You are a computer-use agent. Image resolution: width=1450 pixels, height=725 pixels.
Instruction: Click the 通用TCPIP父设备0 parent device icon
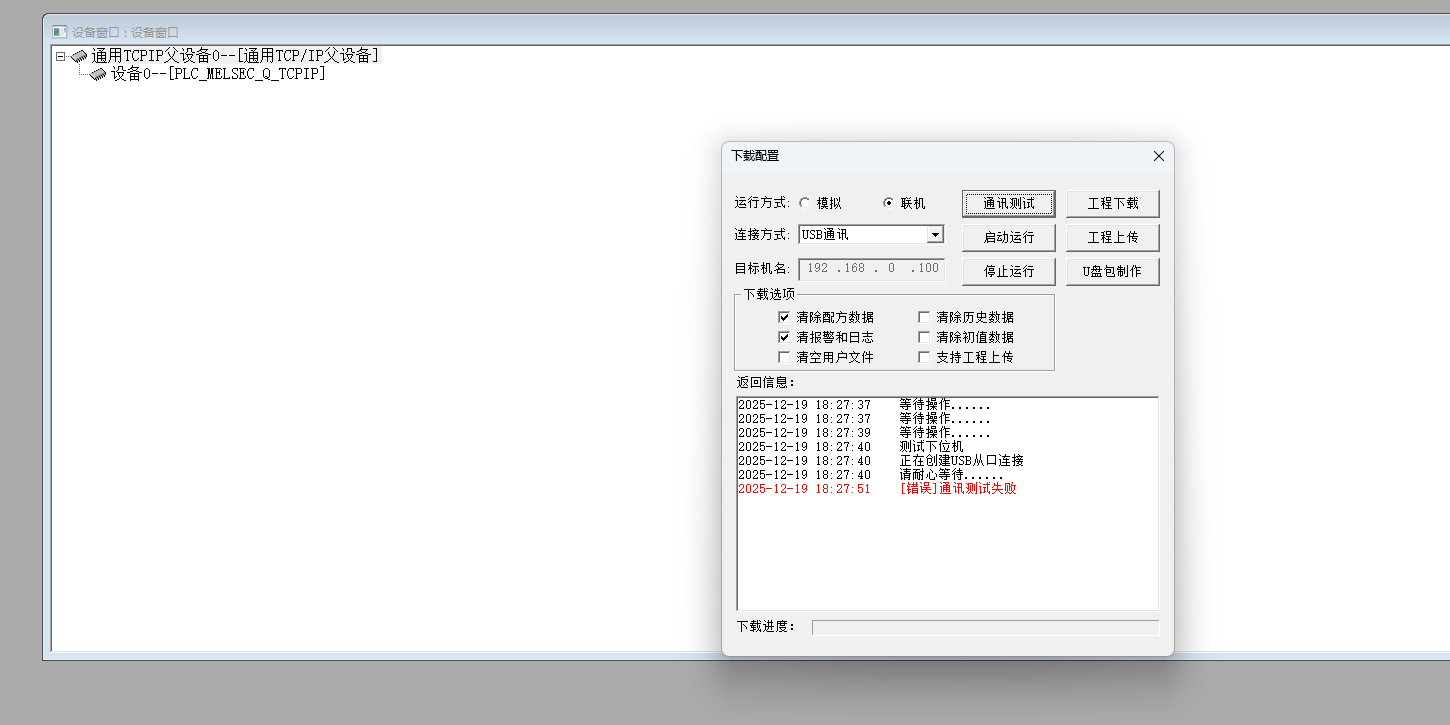click(79, 57)
